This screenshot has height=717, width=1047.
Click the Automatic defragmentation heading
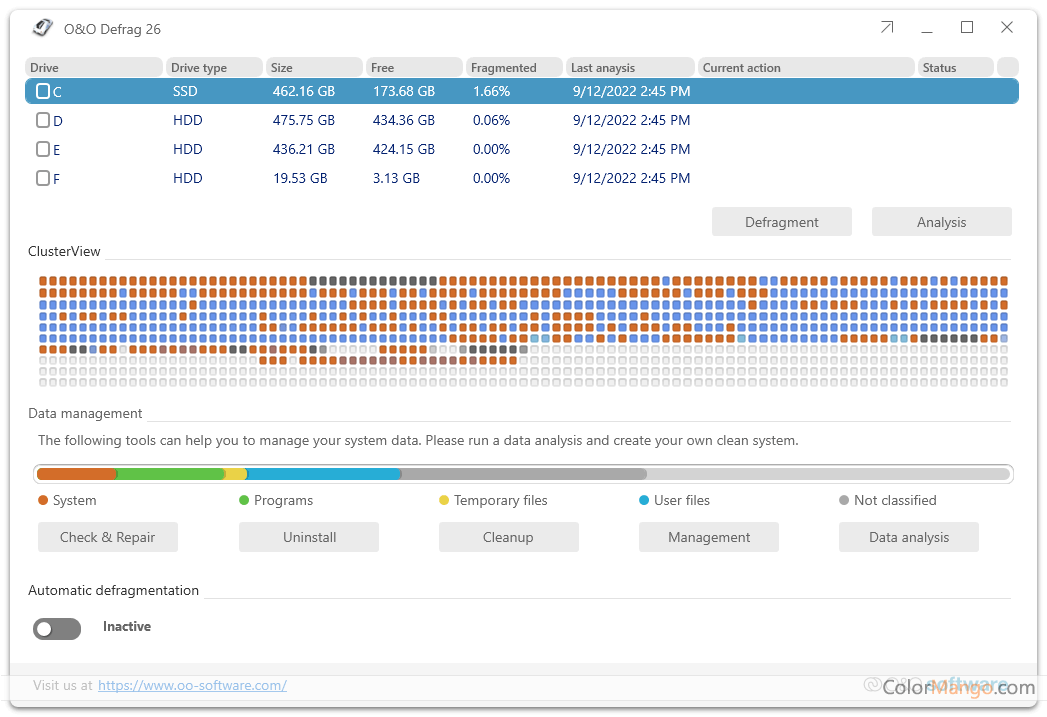coord(114,590)
